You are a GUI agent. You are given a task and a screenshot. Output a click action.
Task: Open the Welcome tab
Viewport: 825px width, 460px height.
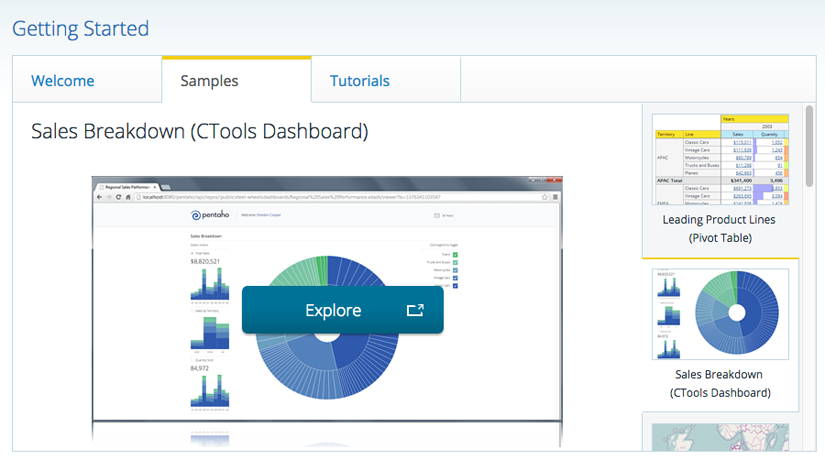(x=63, y=81)
